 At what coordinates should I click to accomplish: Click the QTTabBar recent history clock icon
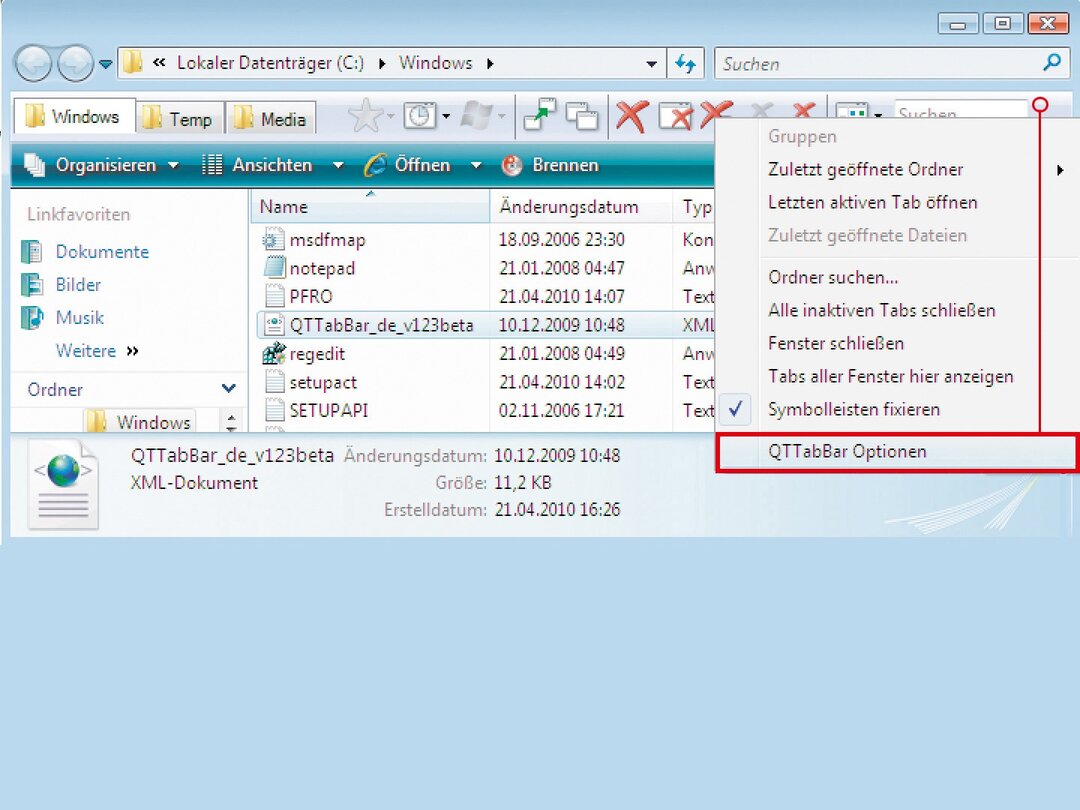click(420, 117)
